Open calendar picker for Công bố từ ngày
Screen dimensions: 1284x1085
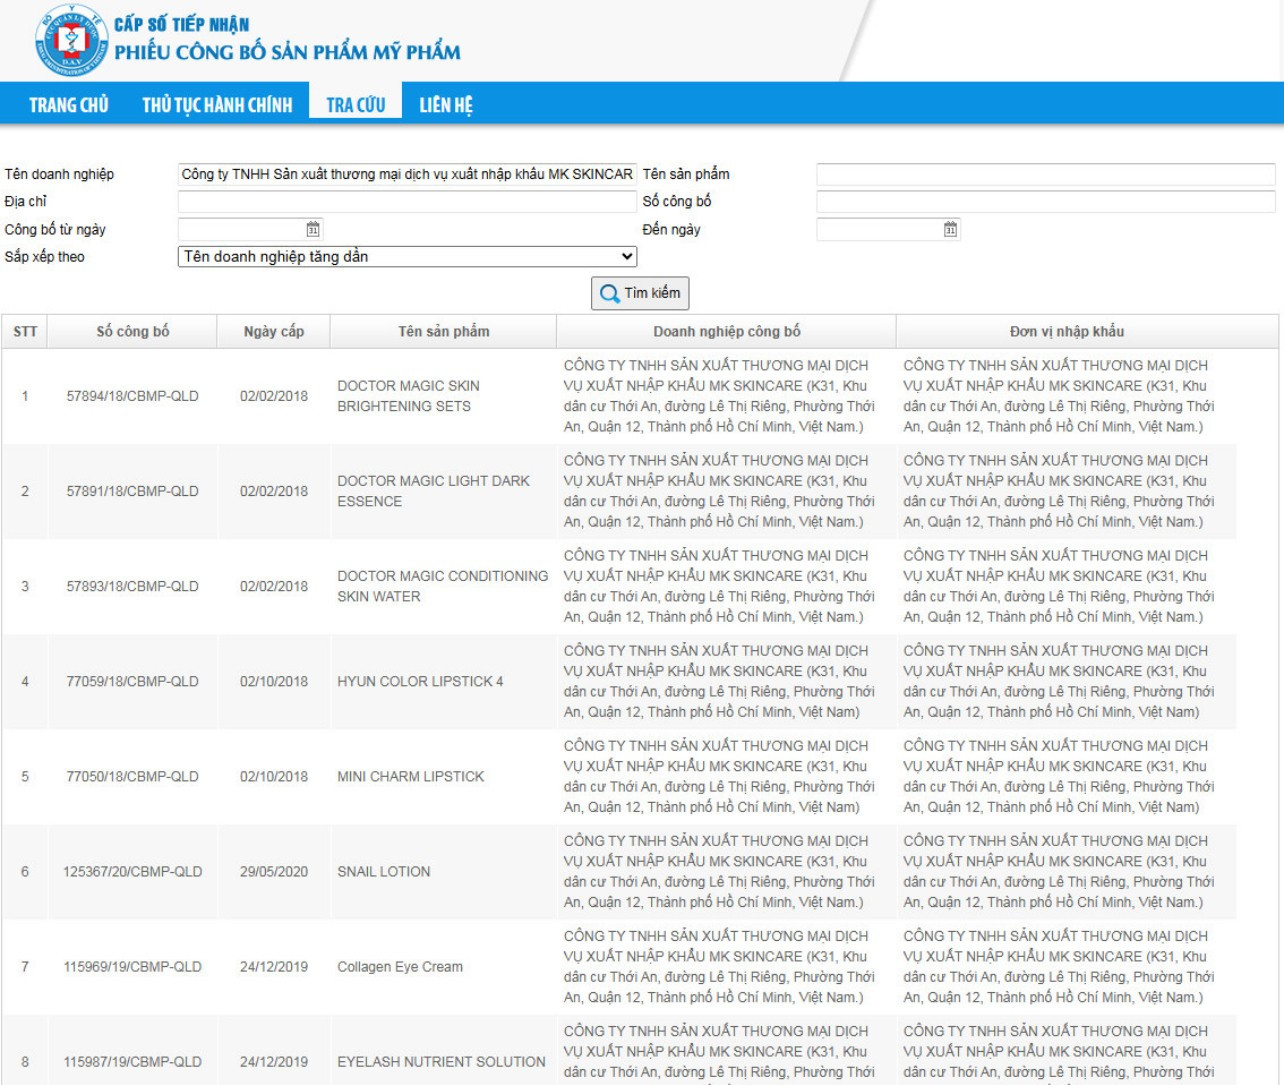click(x=313, y=229)
